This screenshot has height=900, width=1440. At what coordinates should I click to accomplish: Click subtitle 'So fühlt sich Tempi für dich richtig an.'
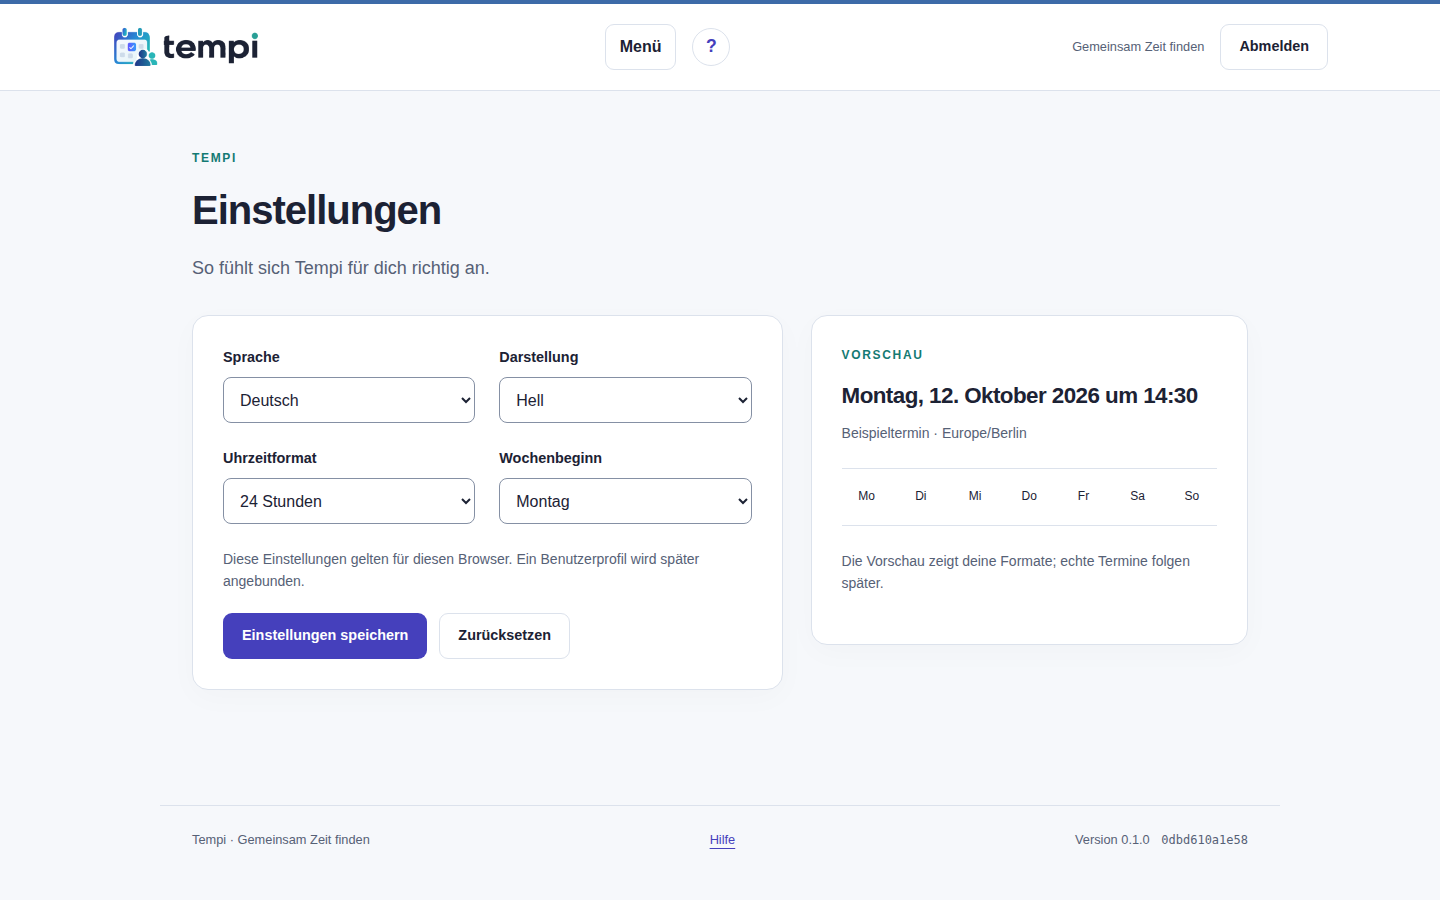click(341, 268)
